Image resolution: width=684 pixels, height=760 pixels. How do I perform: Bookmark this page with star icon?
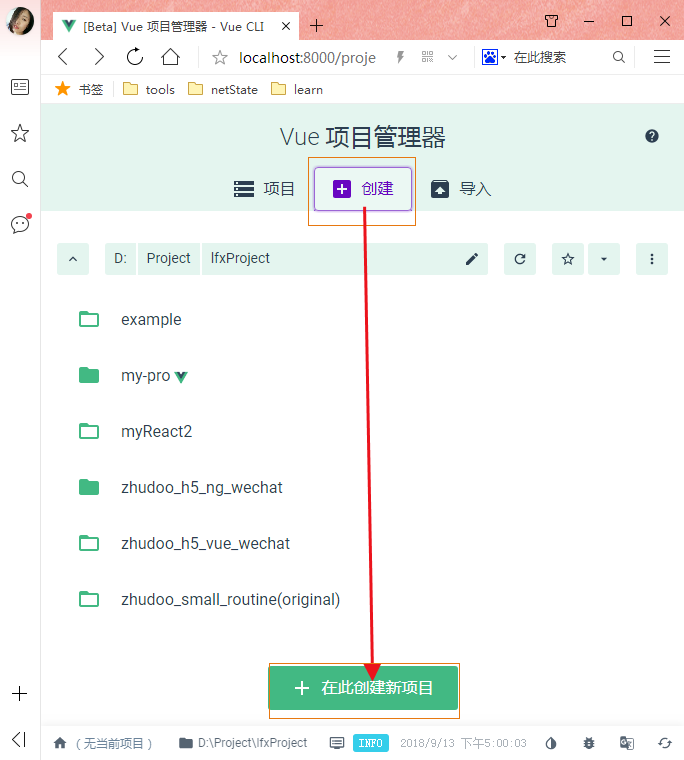[x=220, y=58]
